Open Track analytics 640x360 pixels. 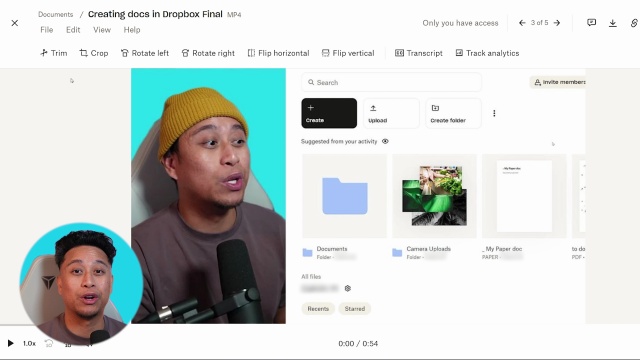pyautogui.click(x=487, y=53)
